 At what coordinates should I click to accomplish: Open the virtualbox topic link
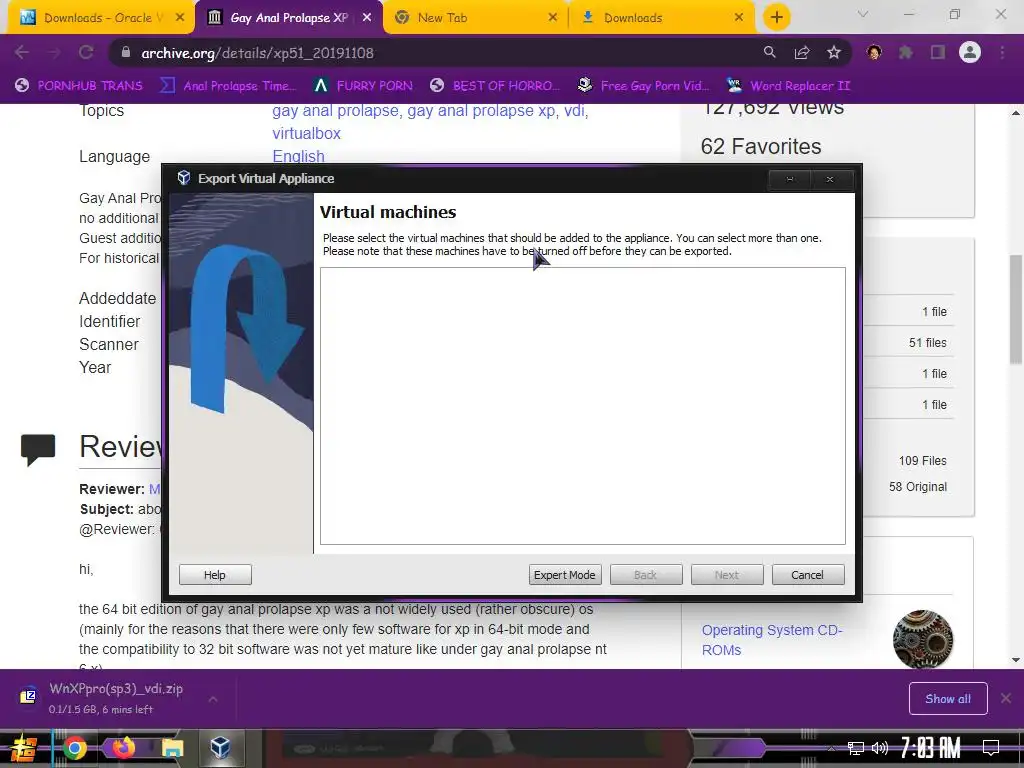[x=306, y=133]
